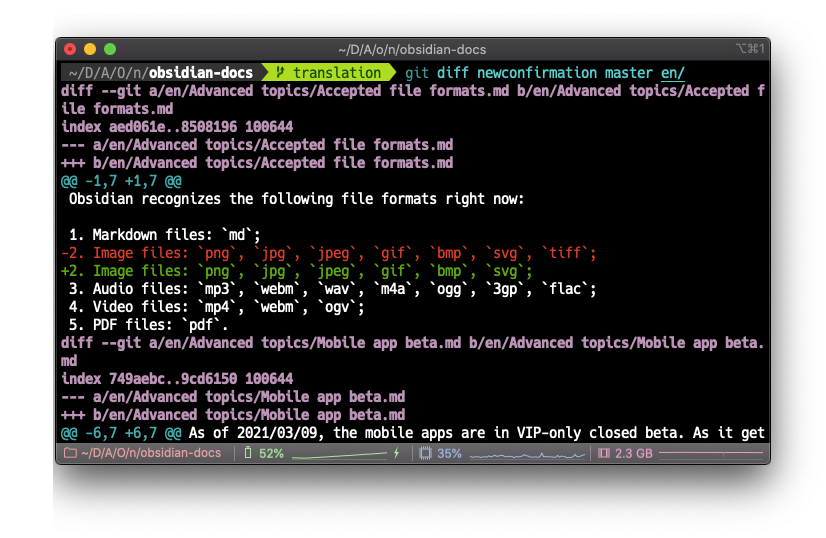Click the folder icon in status bar
The image size is (826, 538).
tap(70, 453)
